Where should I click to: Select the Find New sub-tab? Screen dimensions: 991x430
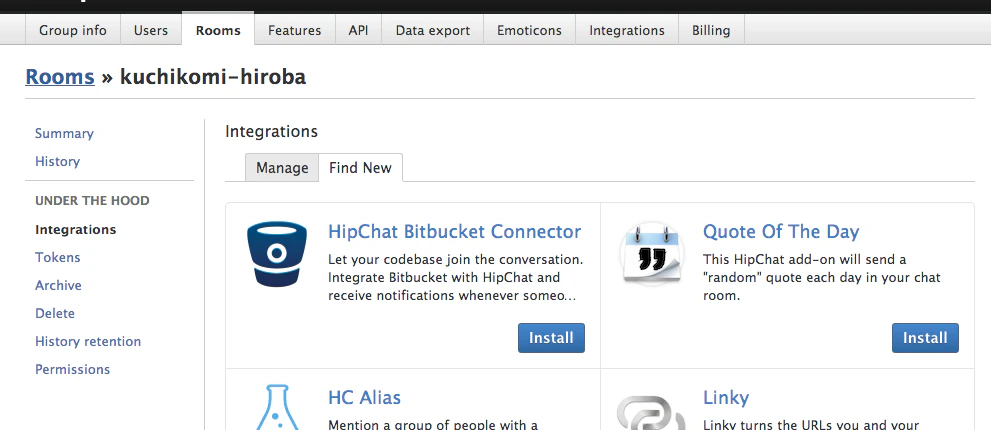360,168
